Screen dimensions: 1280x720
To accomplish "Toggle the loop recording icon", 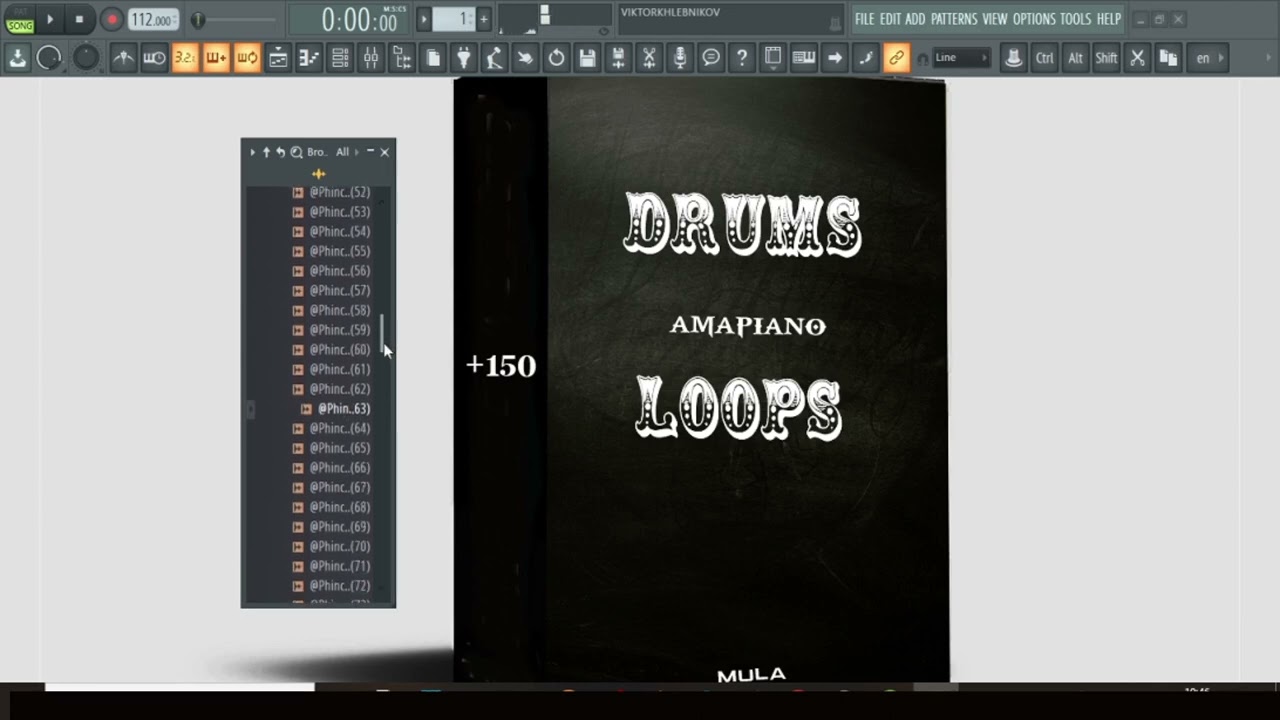I will pyautogui.click(x=247, y=58).
